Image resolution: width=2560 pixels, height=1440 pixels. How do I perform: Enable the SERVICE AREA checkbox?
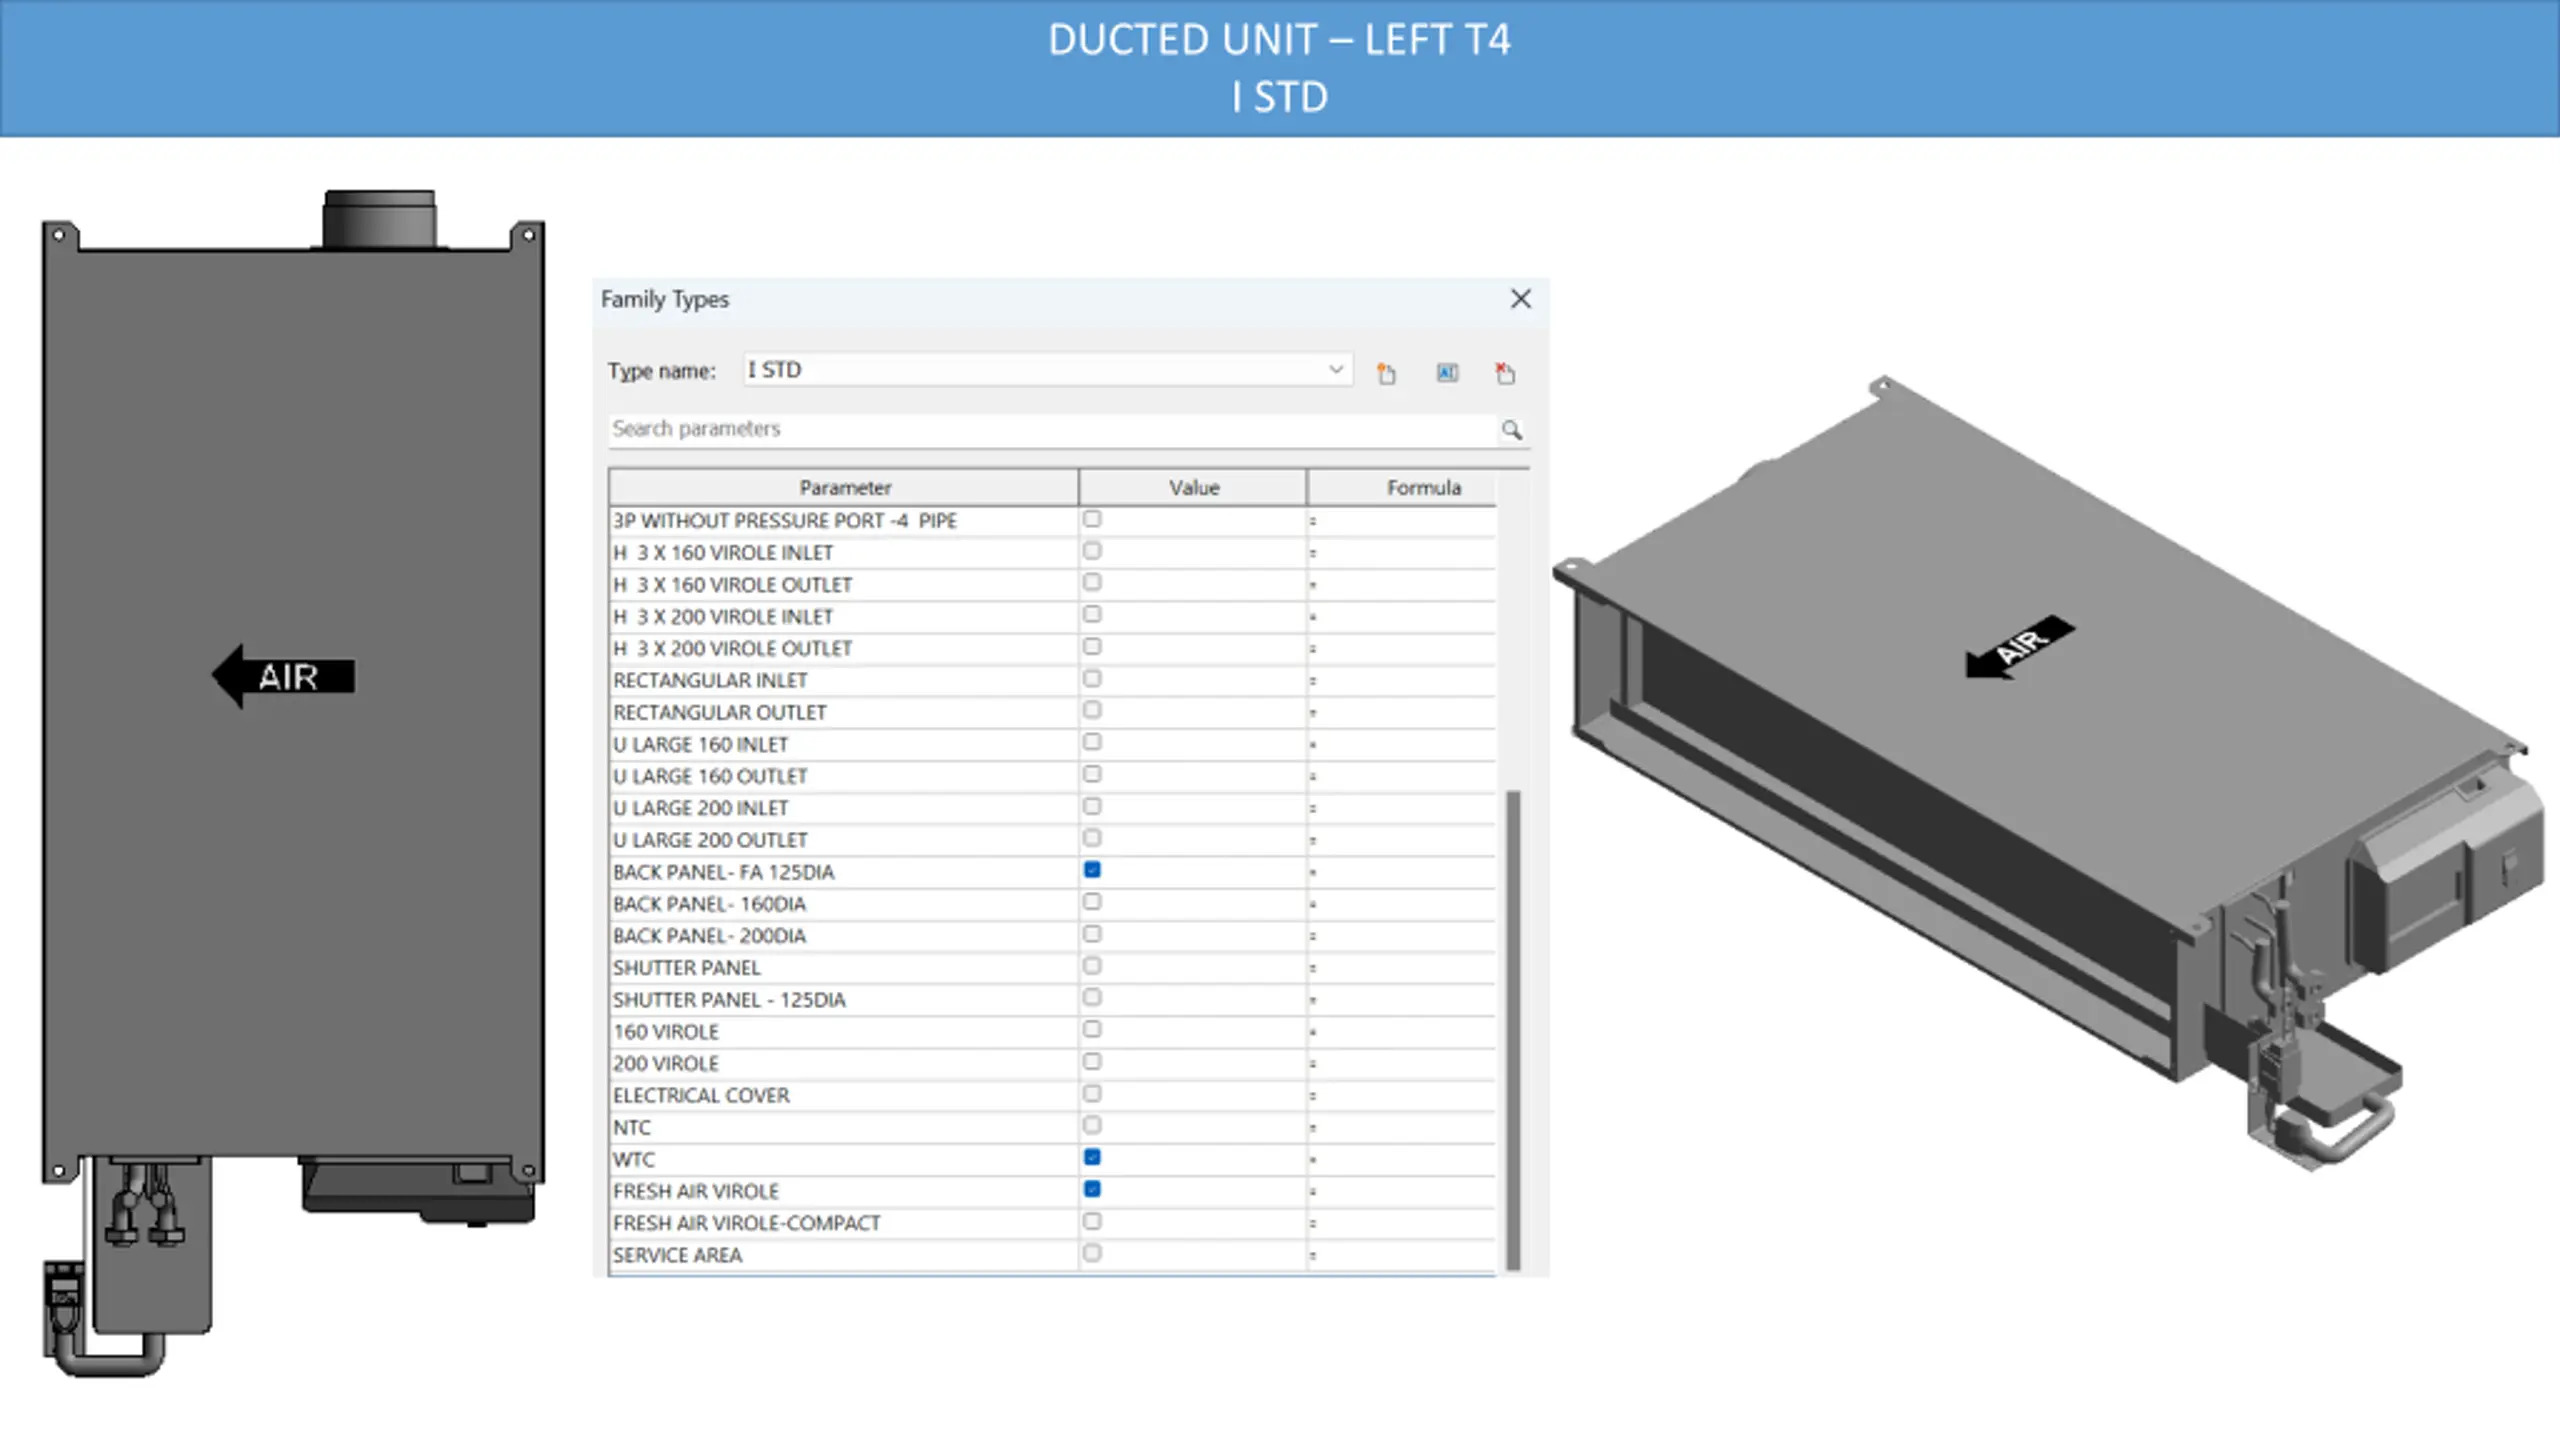[x=1092, y=1253]
